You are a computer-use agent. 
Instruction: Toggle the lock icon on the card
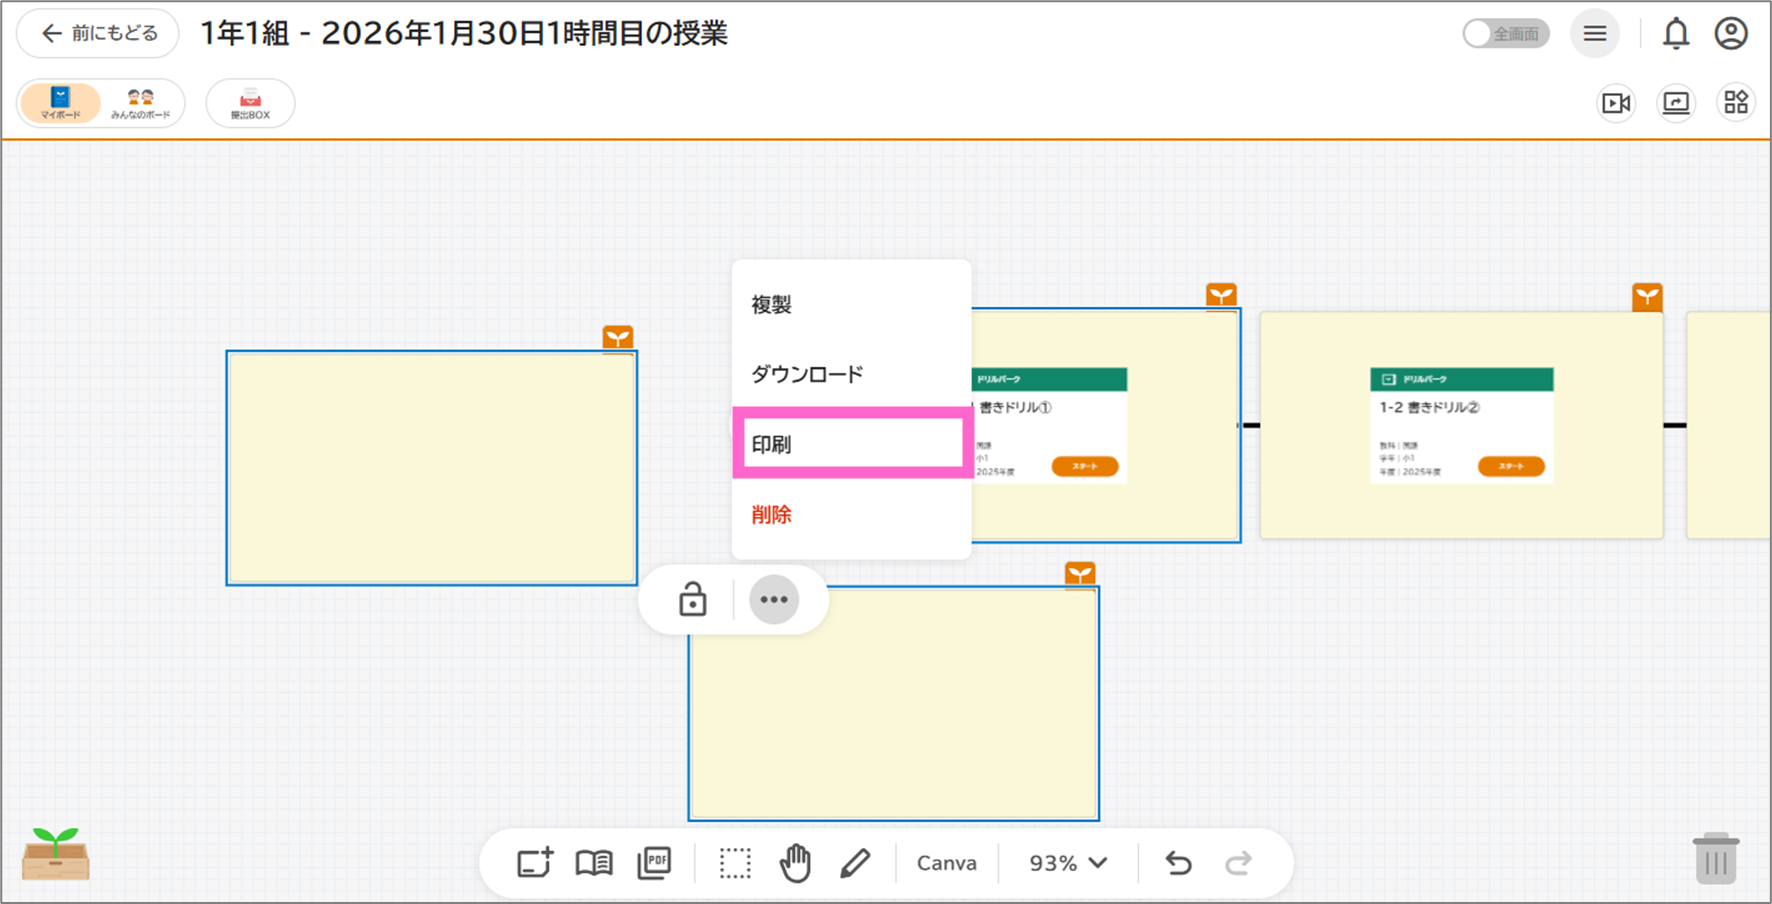[x=692, y=600]
